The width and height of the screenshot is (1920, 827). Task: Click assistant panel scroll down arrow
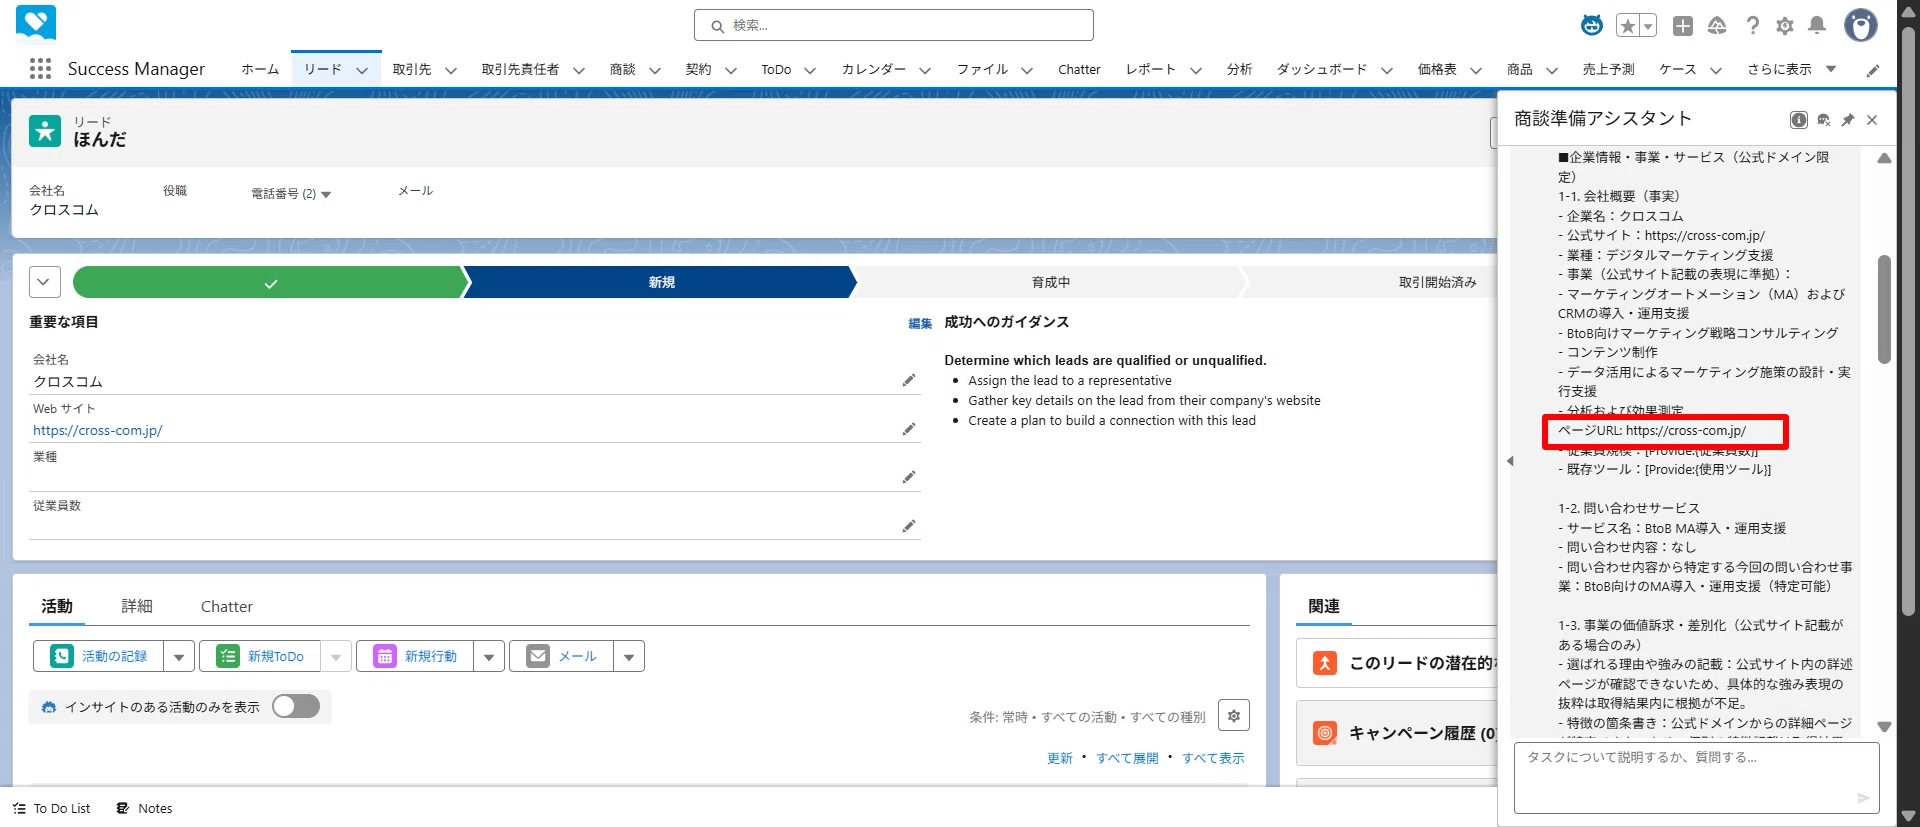(1884, 727)
